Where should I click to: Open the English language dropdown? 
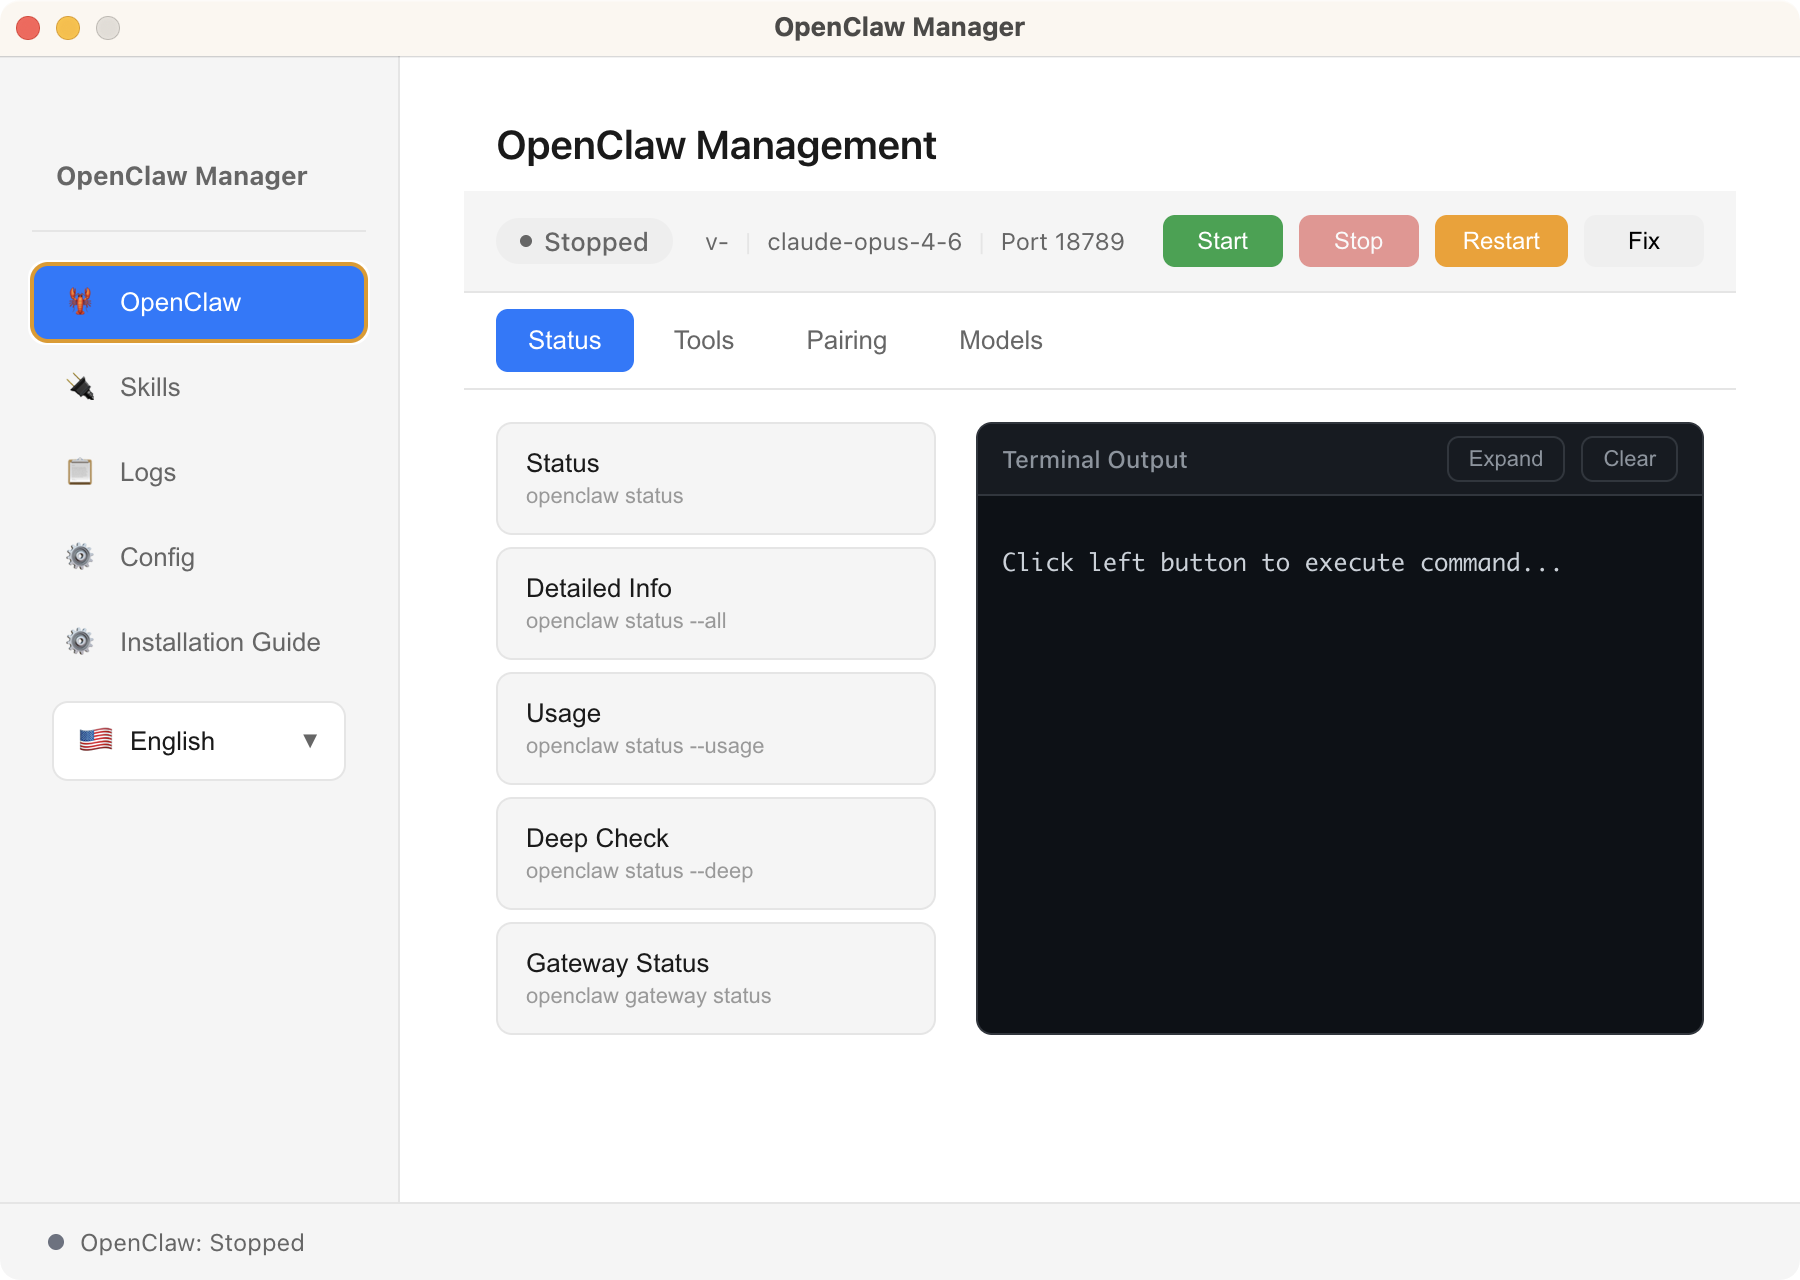coord(198,740)
